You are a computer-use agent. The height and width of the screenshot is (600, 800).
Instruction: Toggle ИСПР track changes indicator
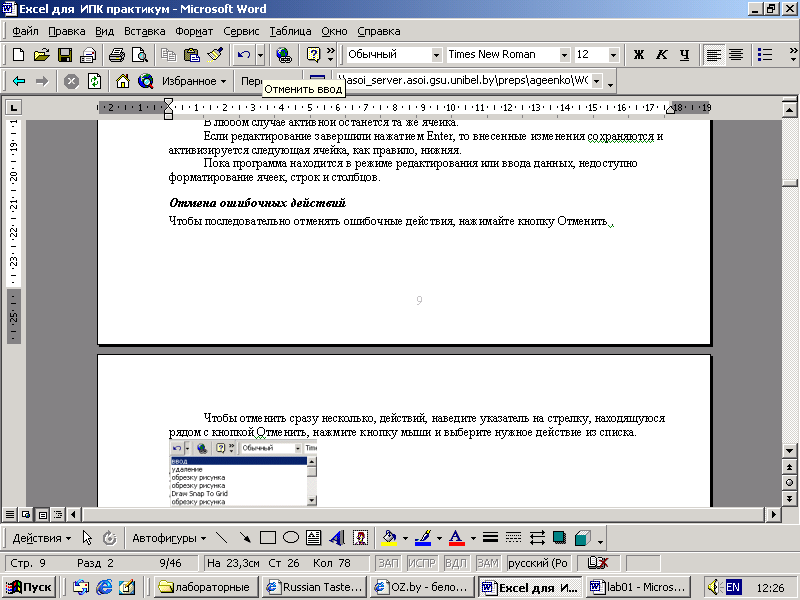point(421,563)
